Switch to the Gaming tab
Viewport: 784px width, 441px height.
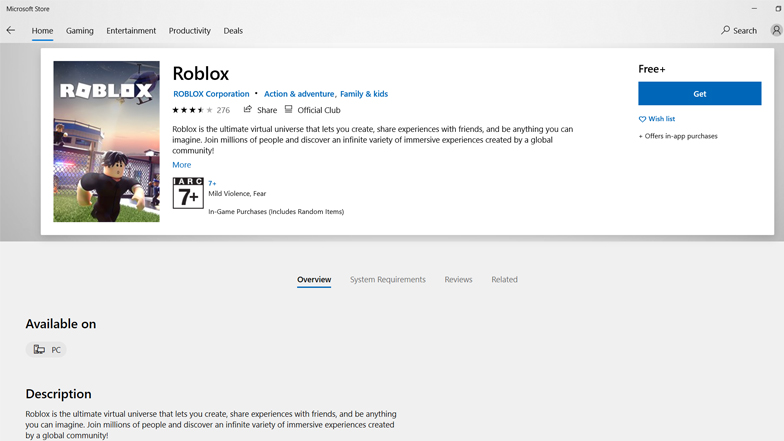pyautogui.click(x=80, y=30)
